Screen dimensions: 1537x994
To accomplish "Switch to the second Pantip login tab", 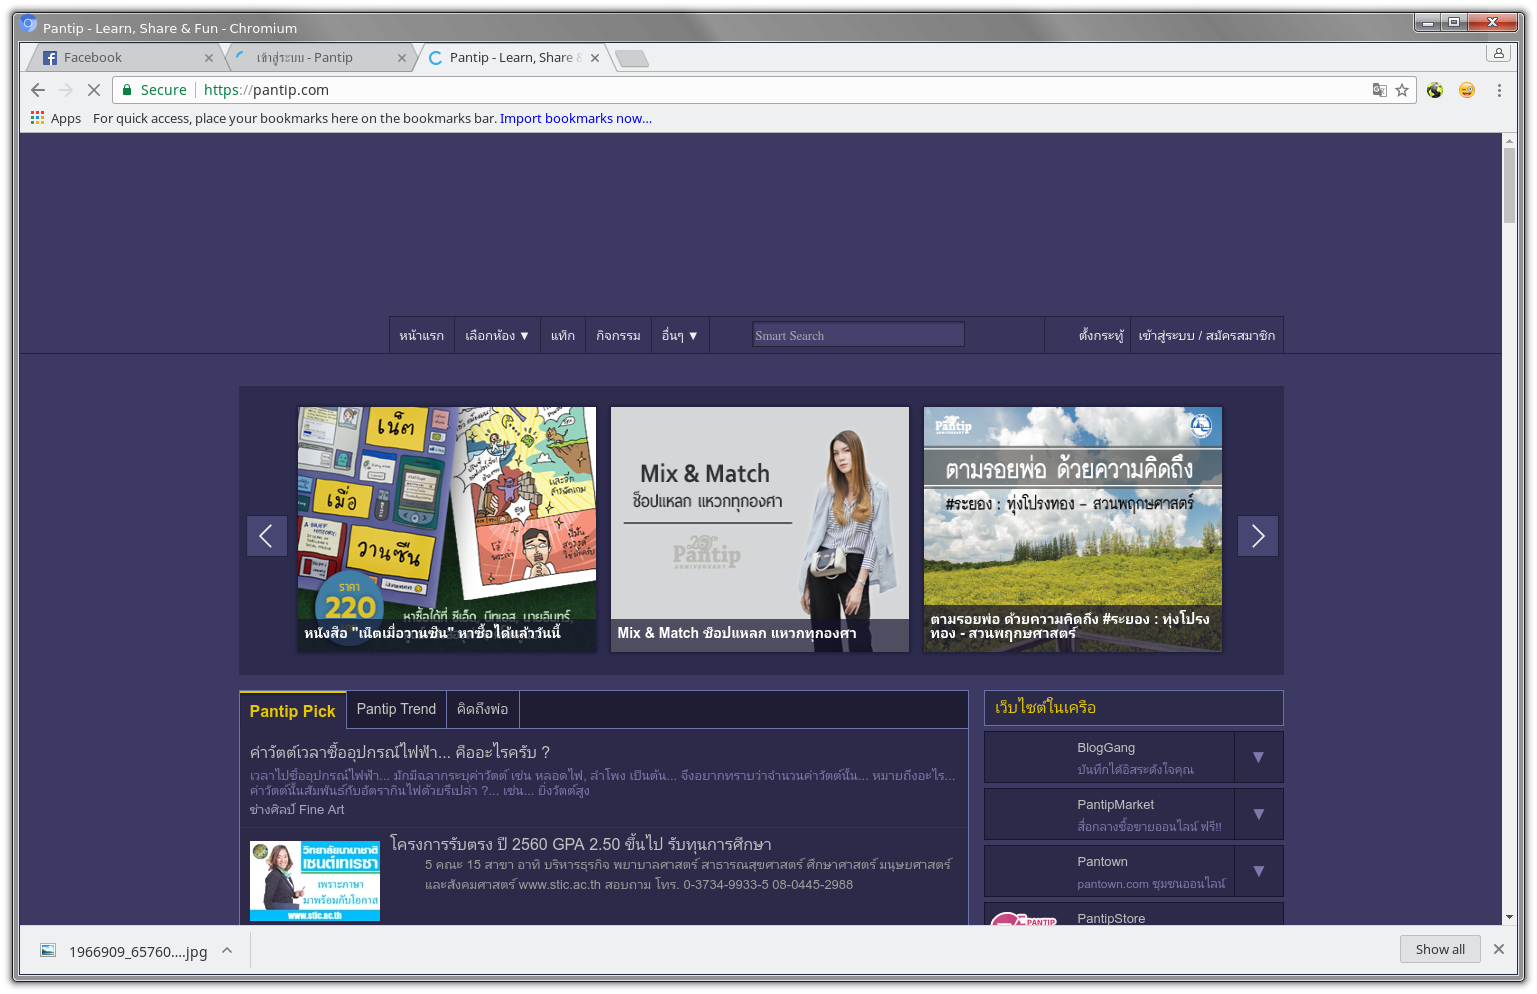I will tap(318, 58).
